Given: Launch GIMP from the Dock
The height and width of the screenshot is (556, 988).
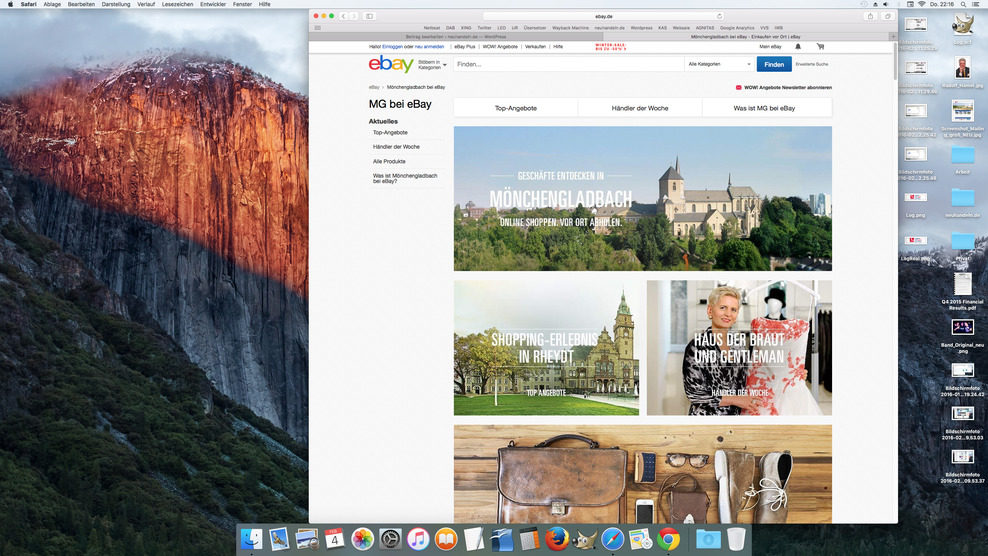Looking at the screenshot, I should pos(585,540).
